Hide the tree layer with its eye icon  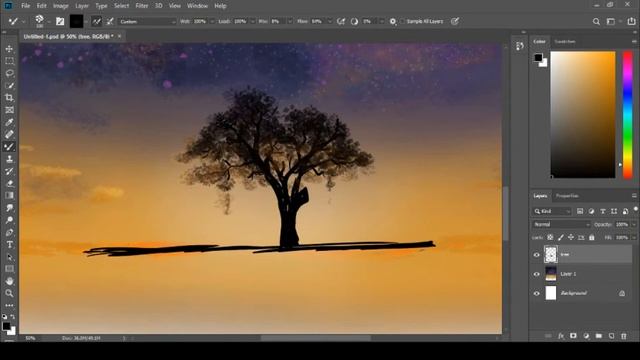pos(537,255)
